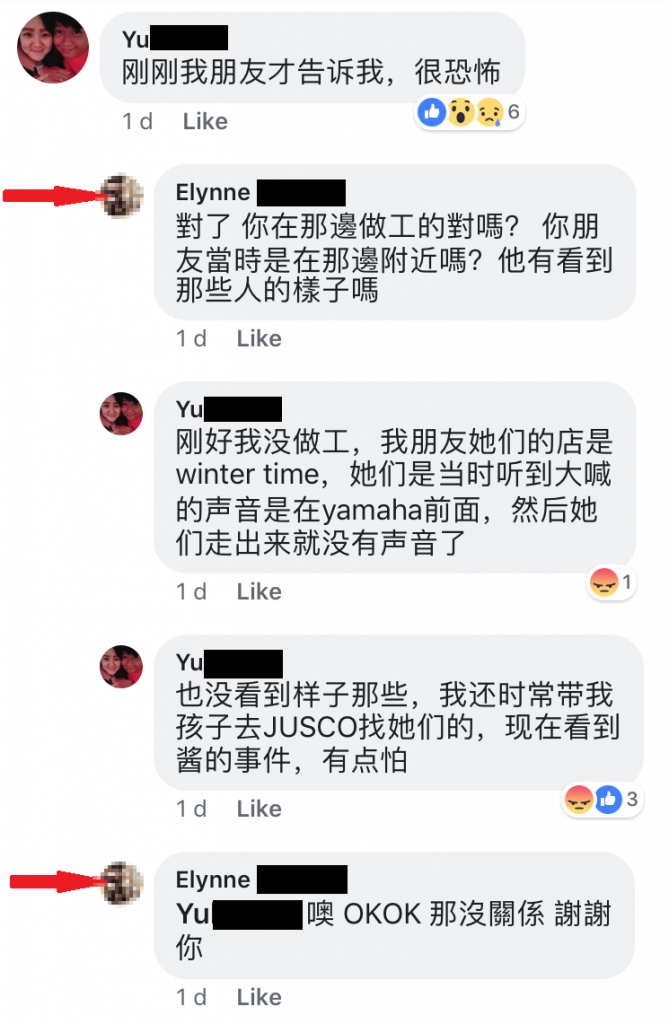The image size is (669, 1024).
Task: Click the angry emoji on JUSCO comment
Action: click(x=579, y=799)
